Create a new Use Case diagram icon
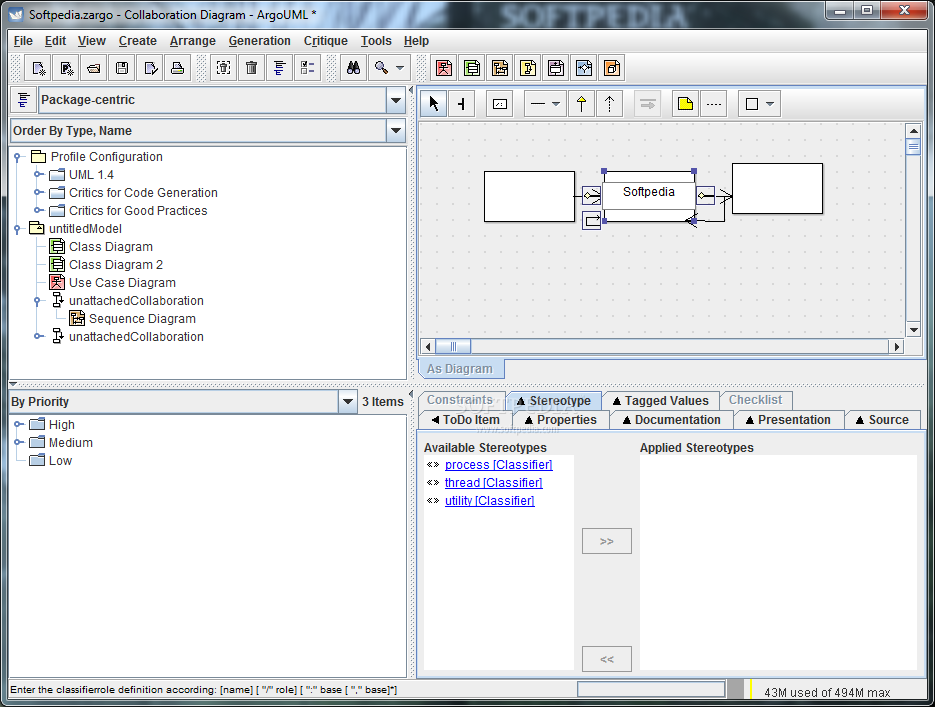Image resolution: width=935 pixels, height=707 pixels. coord(444,68)
